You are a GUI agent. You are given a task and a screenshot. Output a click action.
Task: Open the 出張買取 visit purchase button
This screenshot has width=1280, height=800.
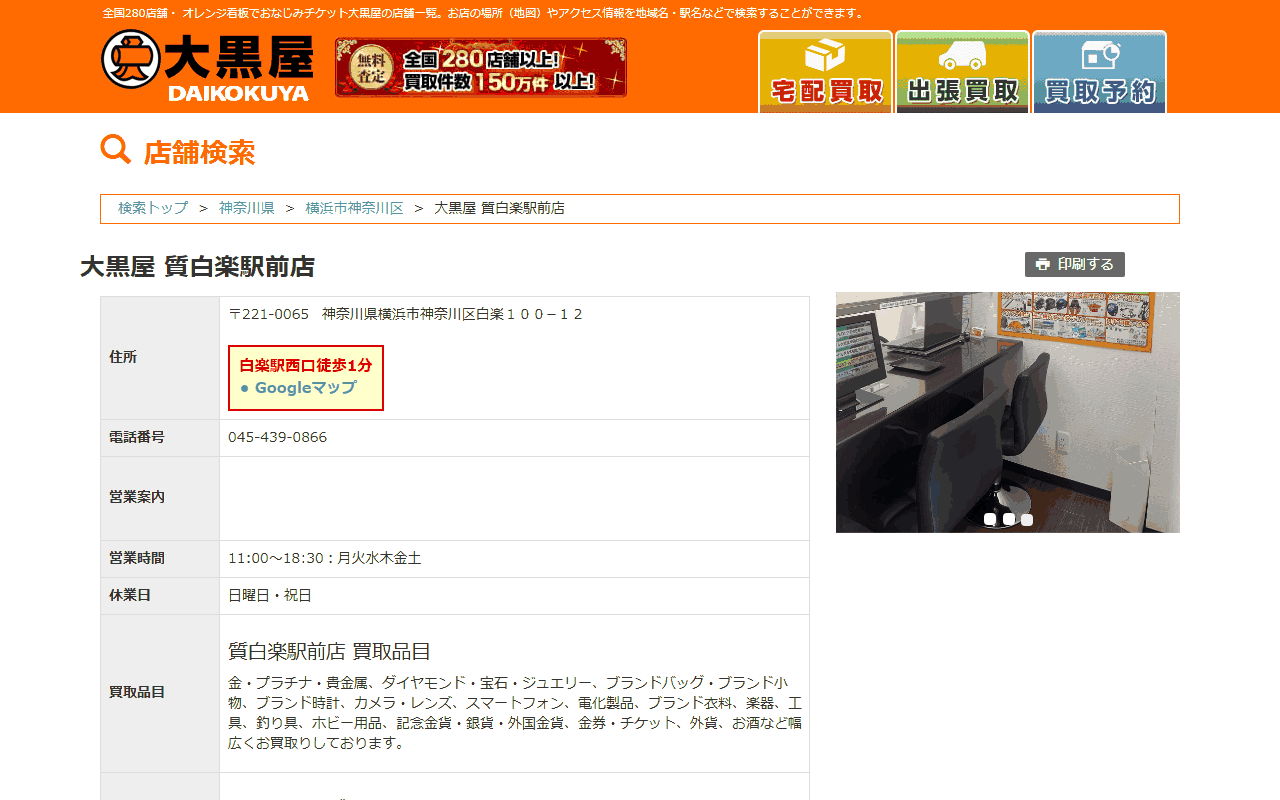pos(962,72)
